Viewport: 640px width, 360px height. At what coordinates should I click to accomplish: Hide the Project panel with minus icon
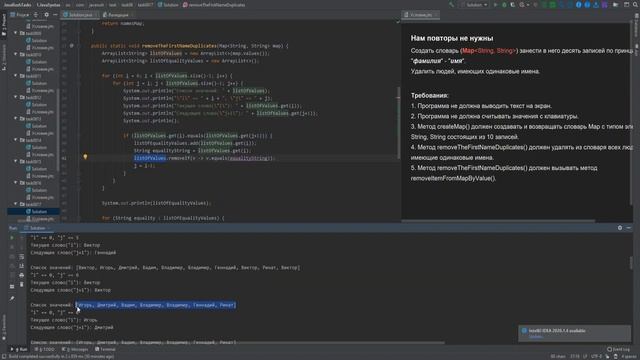coord(55,15)
